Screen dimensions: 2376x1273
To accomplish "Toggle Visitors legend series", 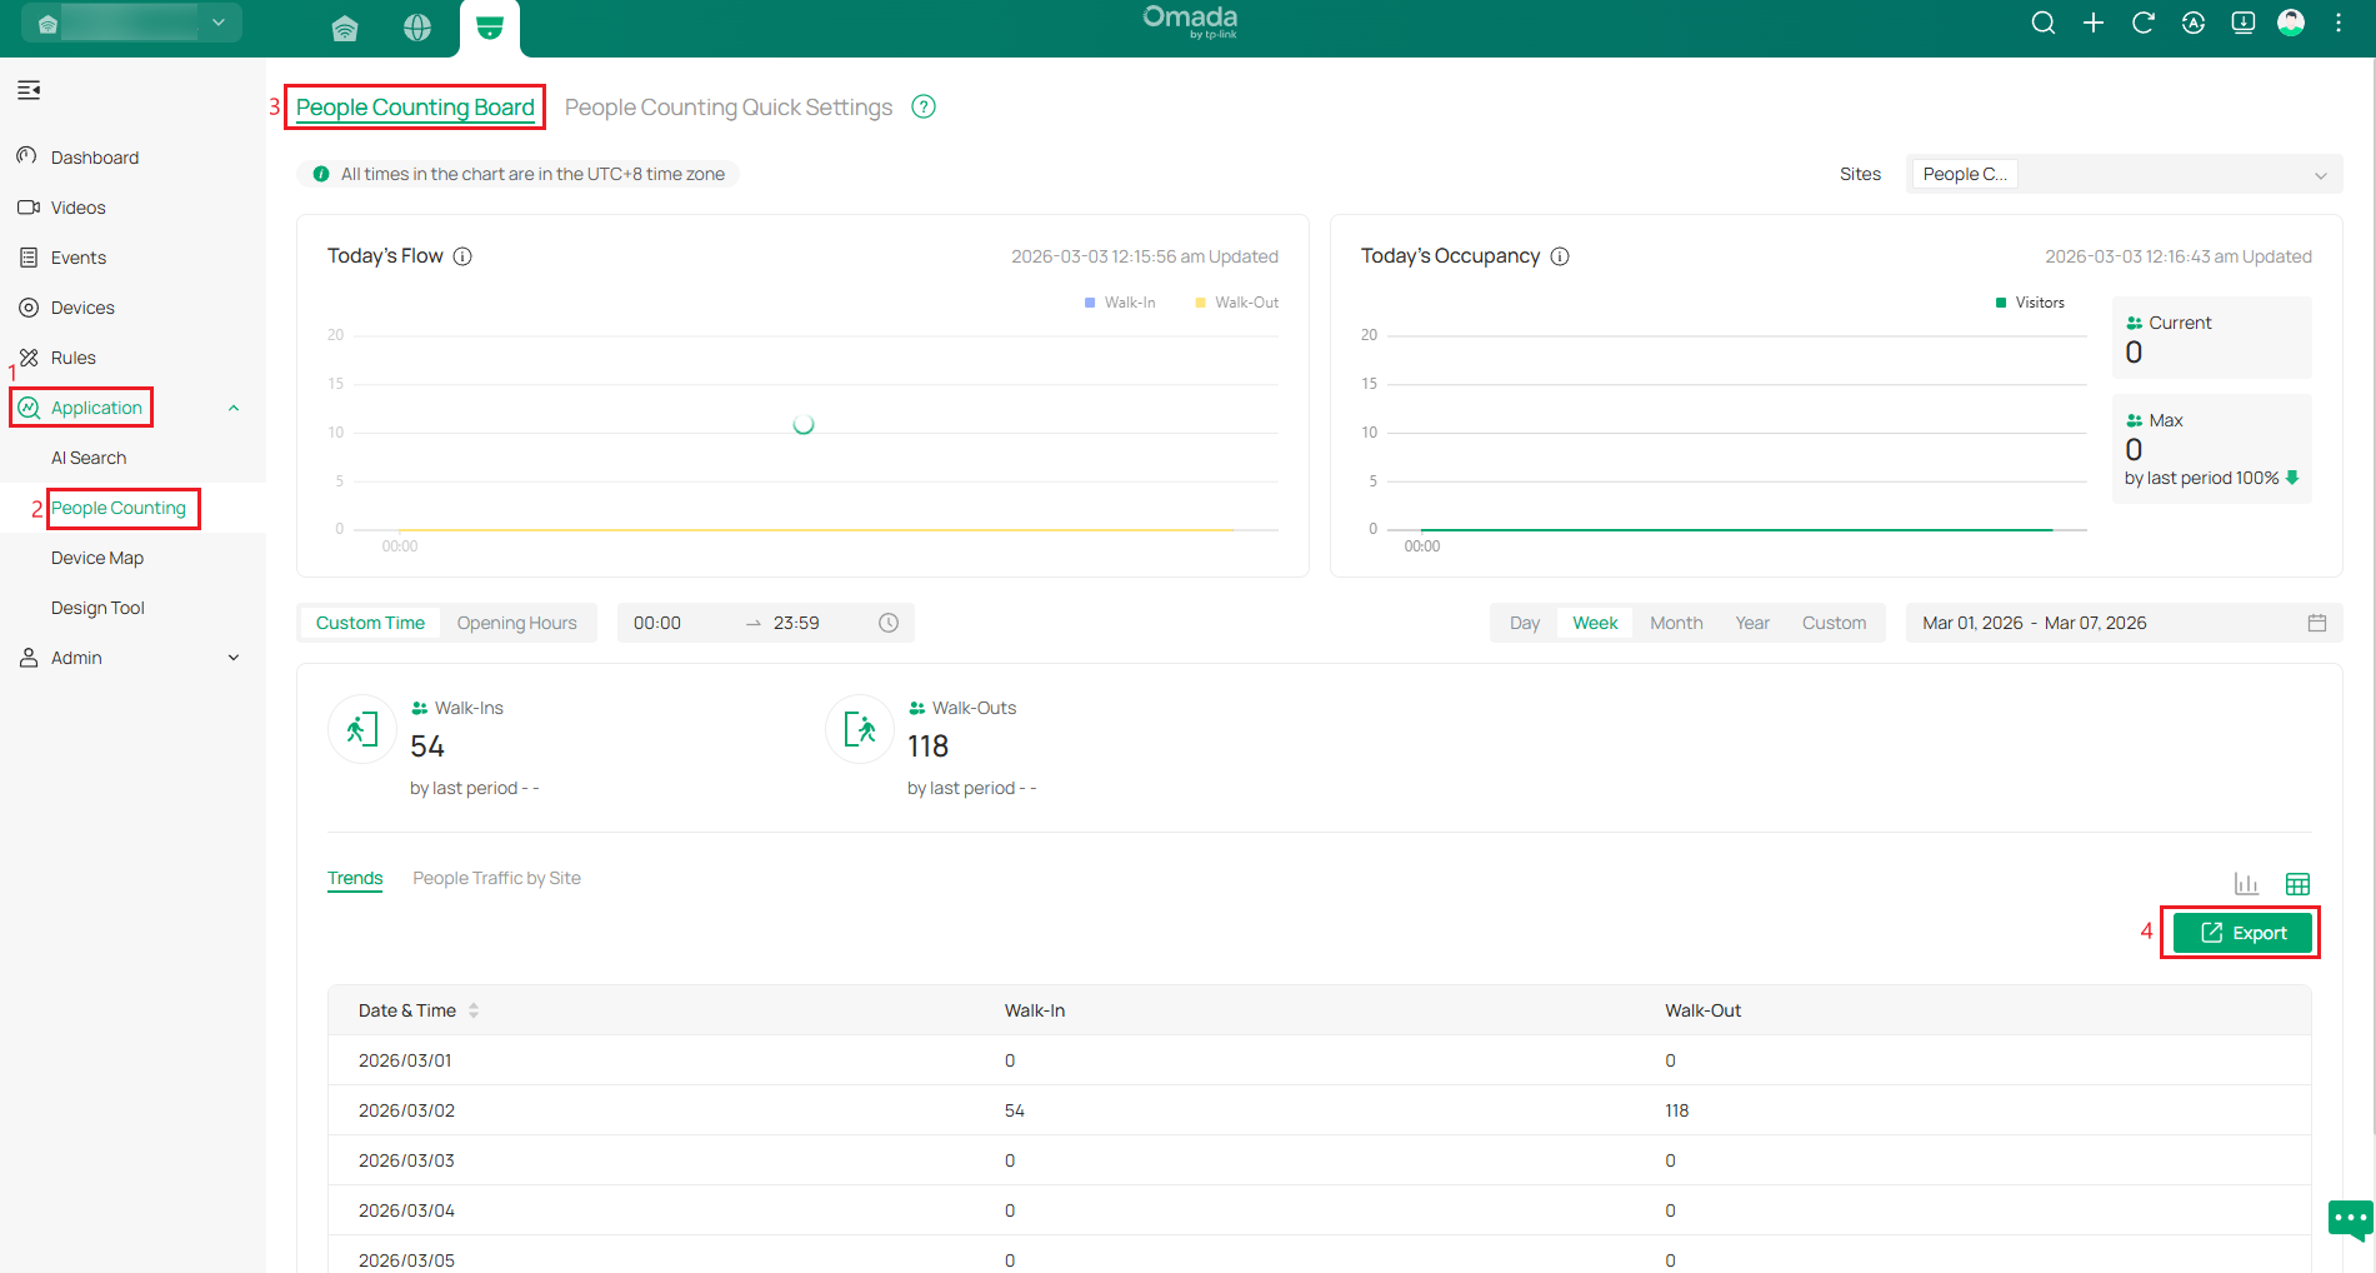I will click(2029, 302).
